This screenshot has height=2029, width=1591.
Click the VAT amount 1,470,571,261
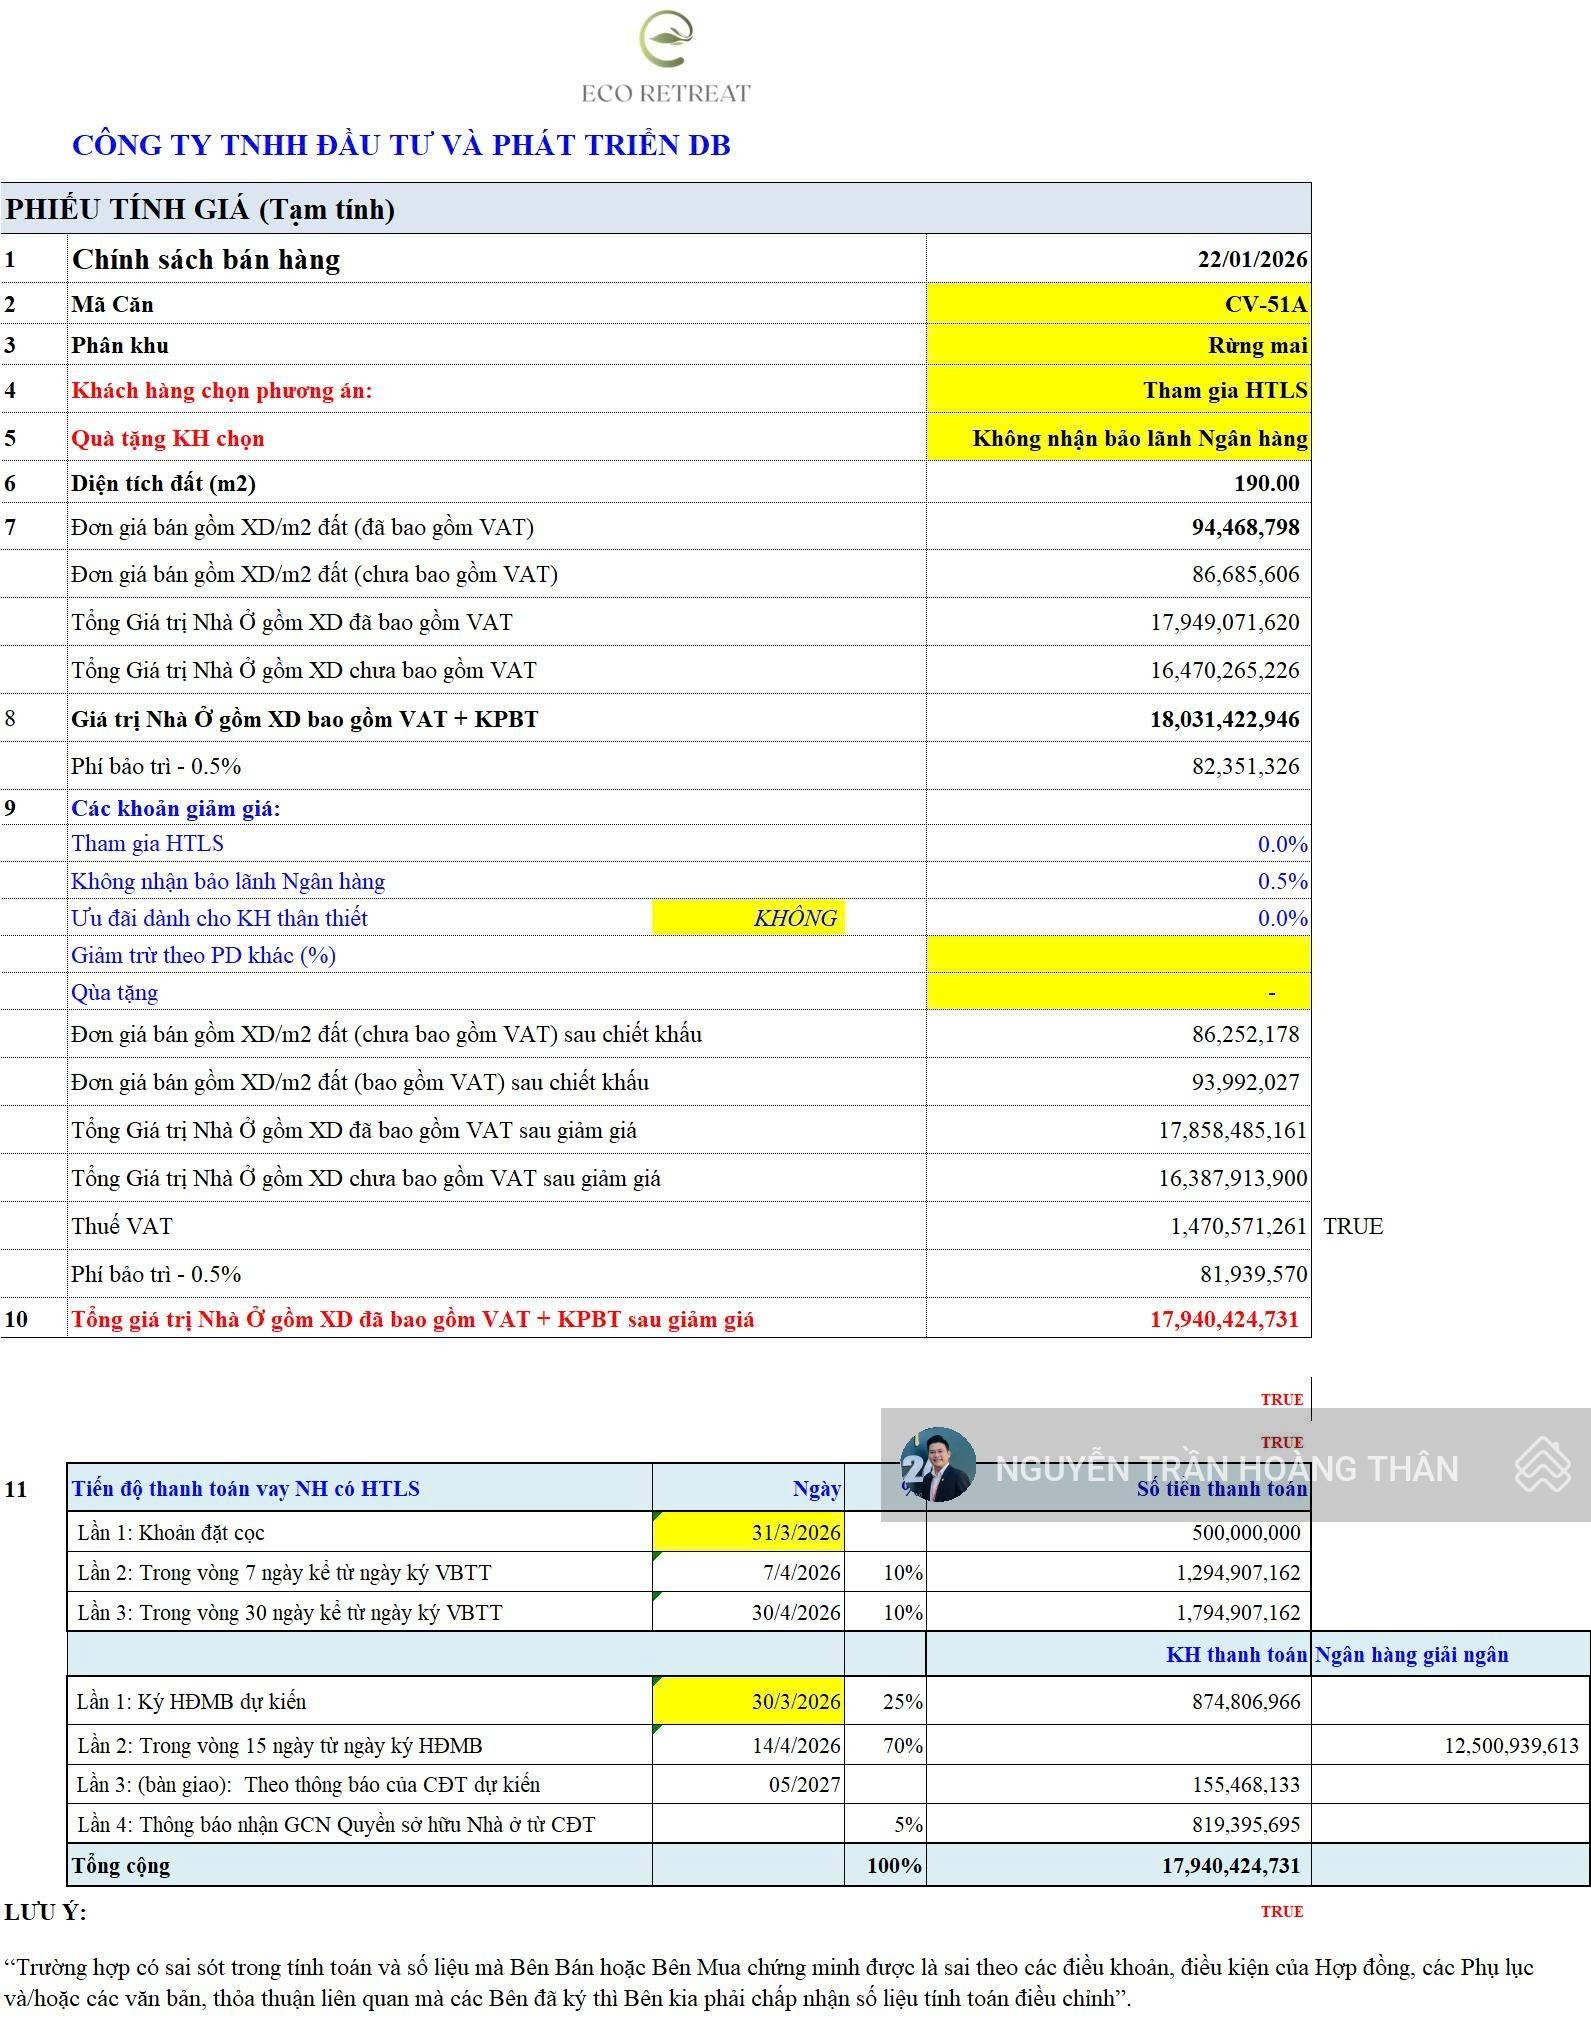[1238, 1226]
